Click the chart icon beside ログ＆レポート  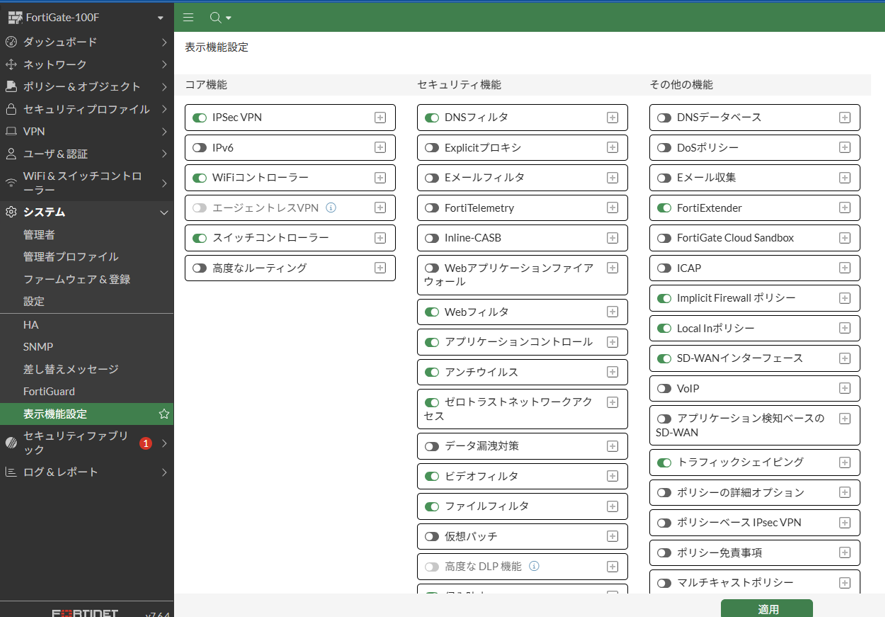pos(11,472)
